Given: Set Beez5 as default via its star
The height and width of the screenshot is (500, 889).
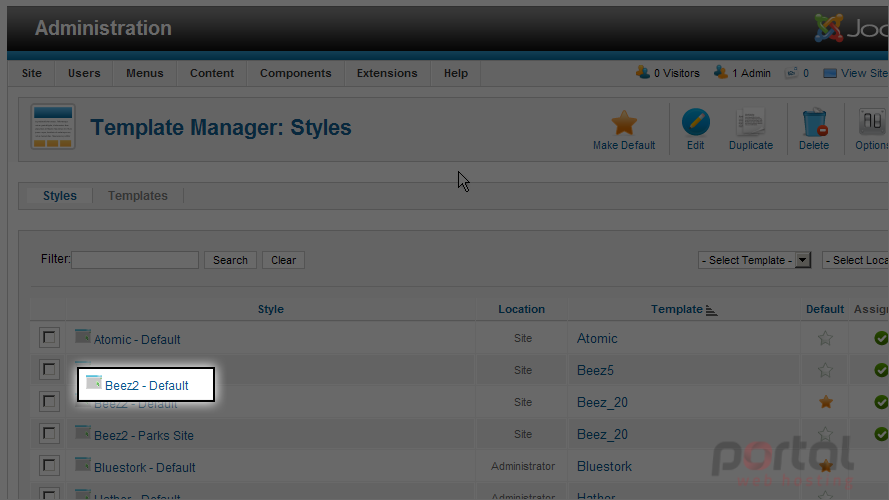Looking at the screenshot, I should [826, 370].
